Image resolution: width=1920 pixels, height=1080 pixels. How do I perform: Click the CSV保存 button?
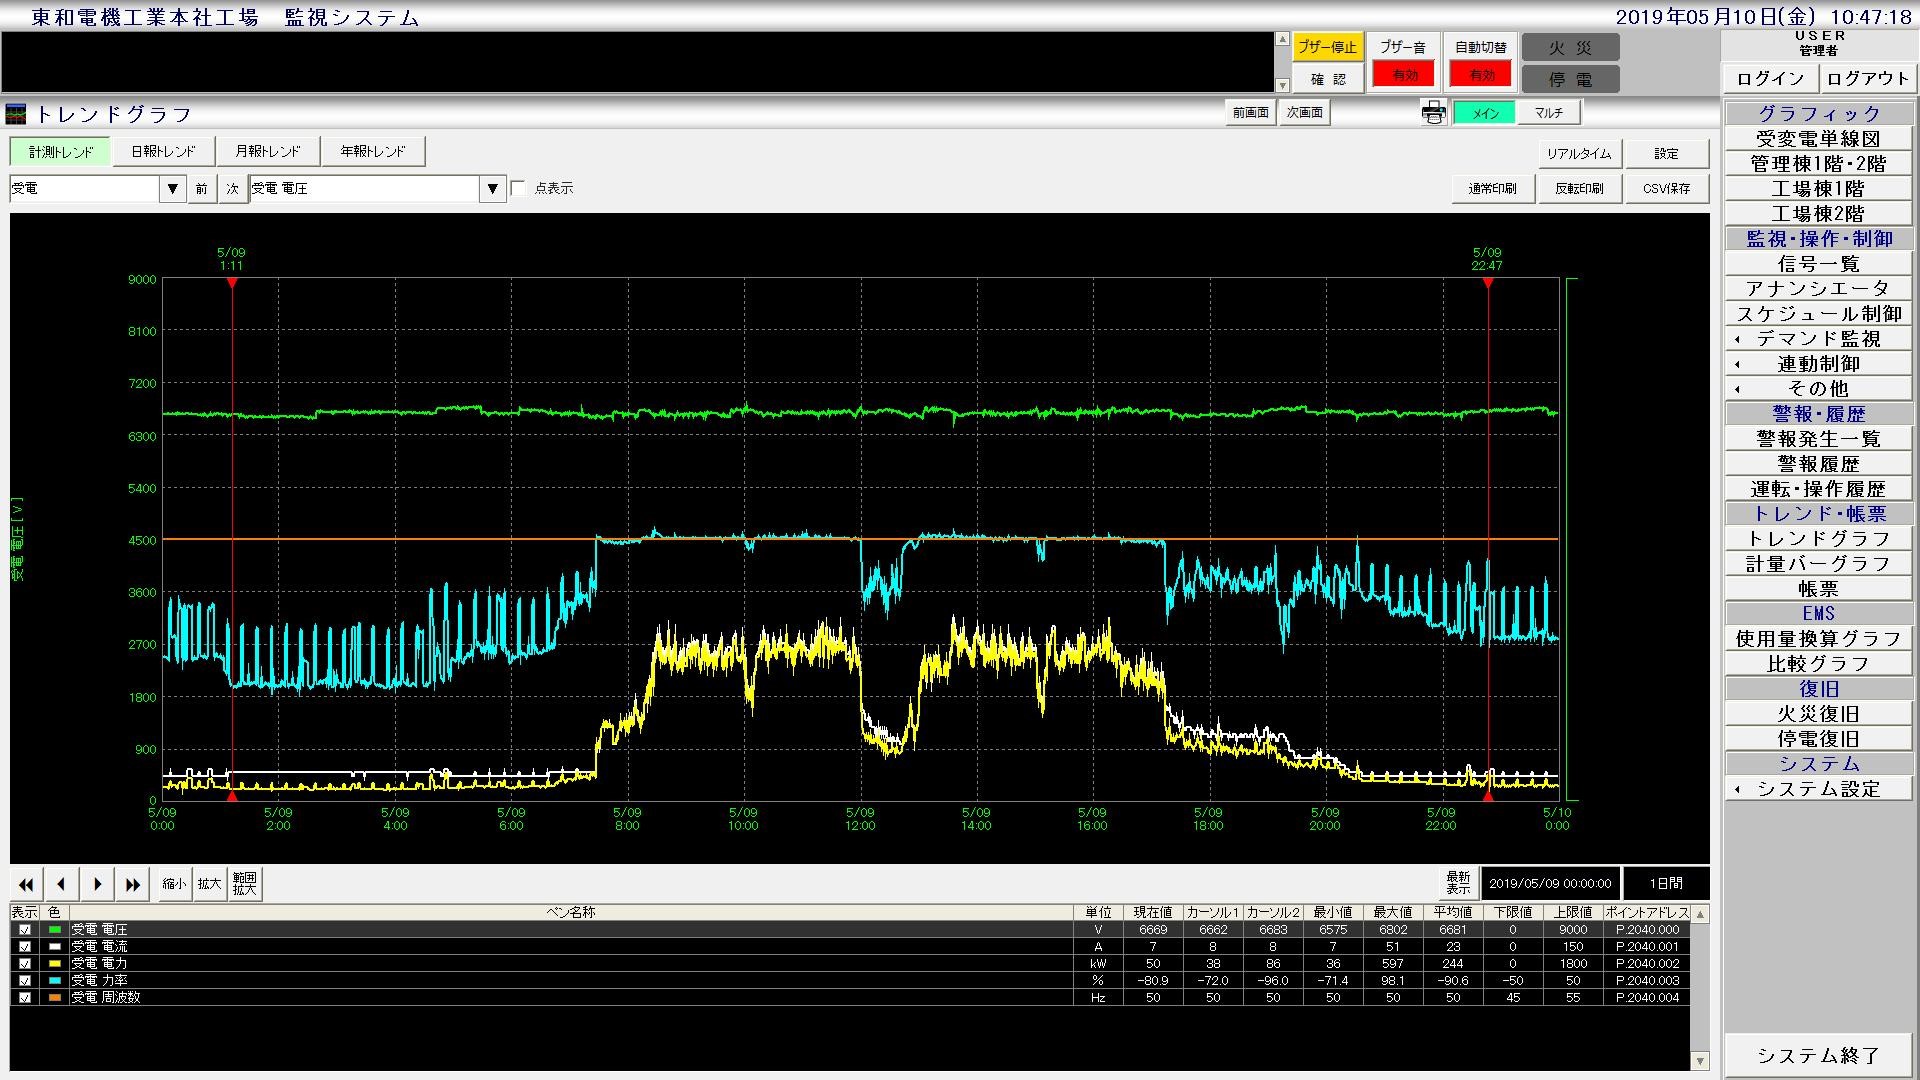1666,189
